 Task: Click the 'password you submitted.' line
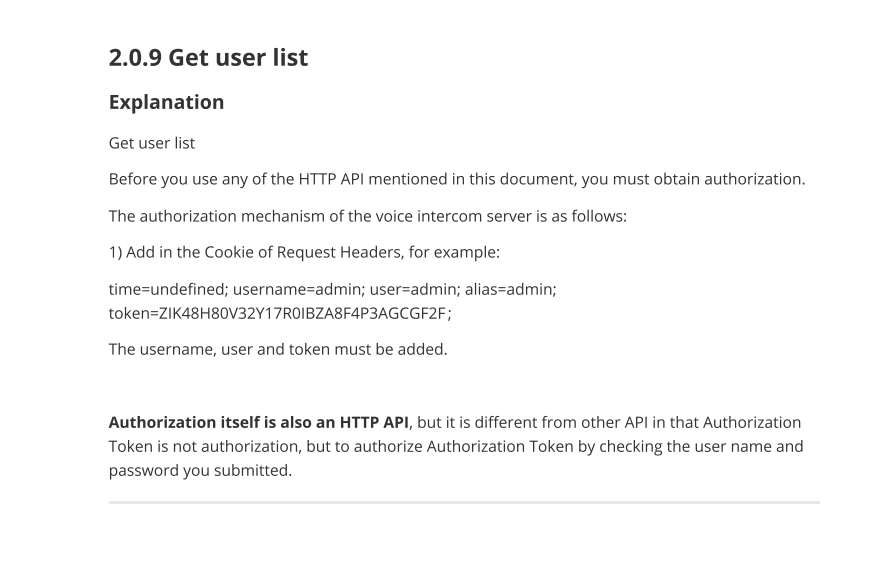[200, 471]
